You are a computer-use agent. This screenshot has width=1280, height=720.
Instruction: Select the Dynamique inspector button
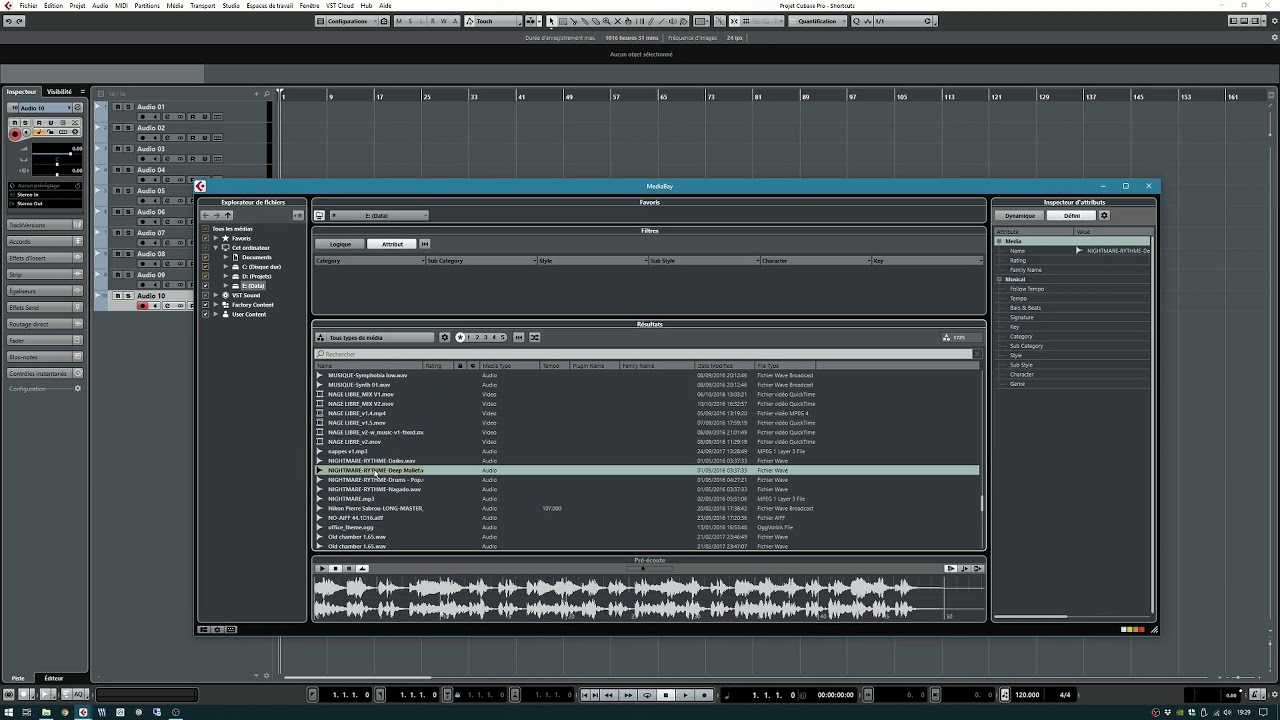1020,216
